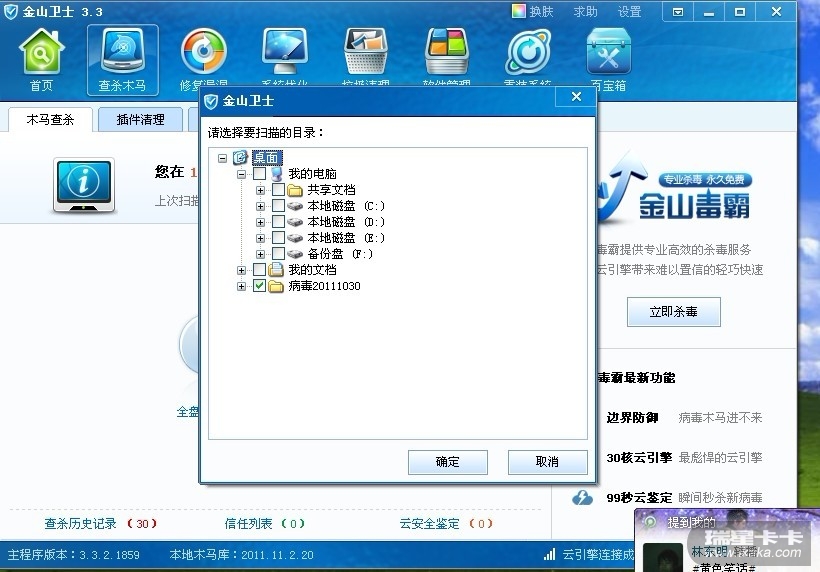This screenshot has height=572, width=820.
Task: Confirm with the 确定 button
Action: (x=448, y=462)
